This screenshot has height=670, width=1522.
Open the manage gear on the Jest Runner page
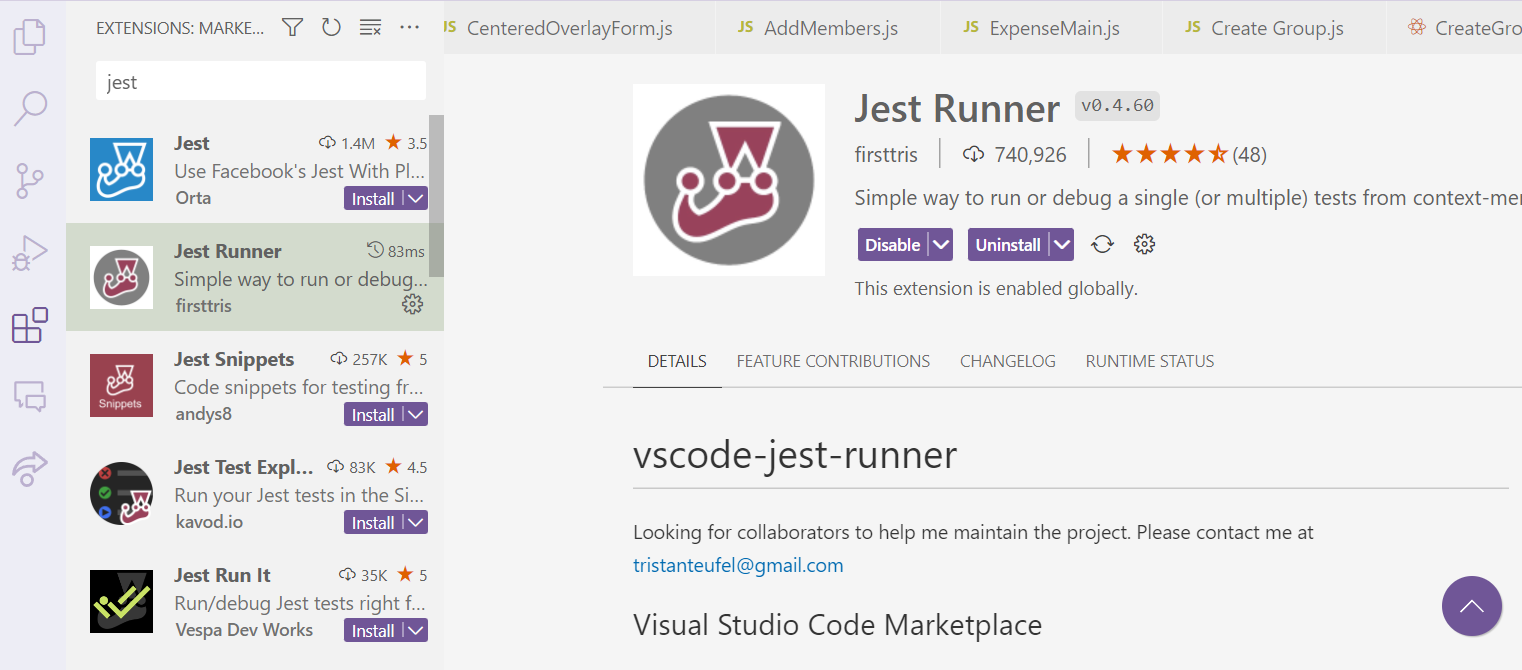click(x=1144, y=244)
